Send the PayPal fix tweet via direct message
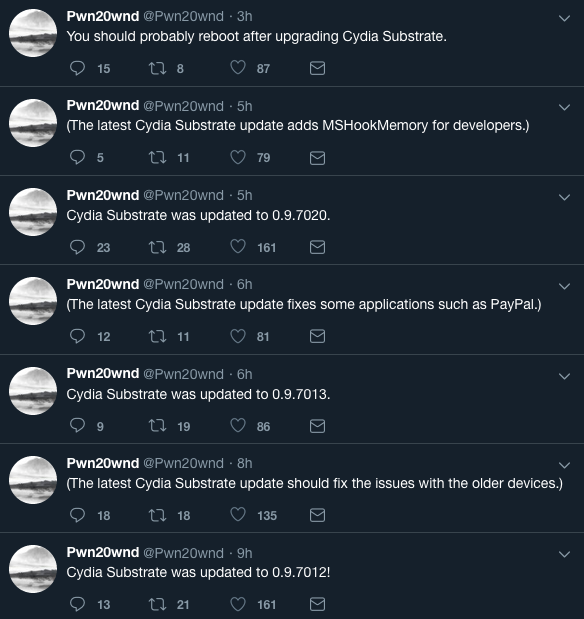584x619 pixels. click(x=317, y=336)
